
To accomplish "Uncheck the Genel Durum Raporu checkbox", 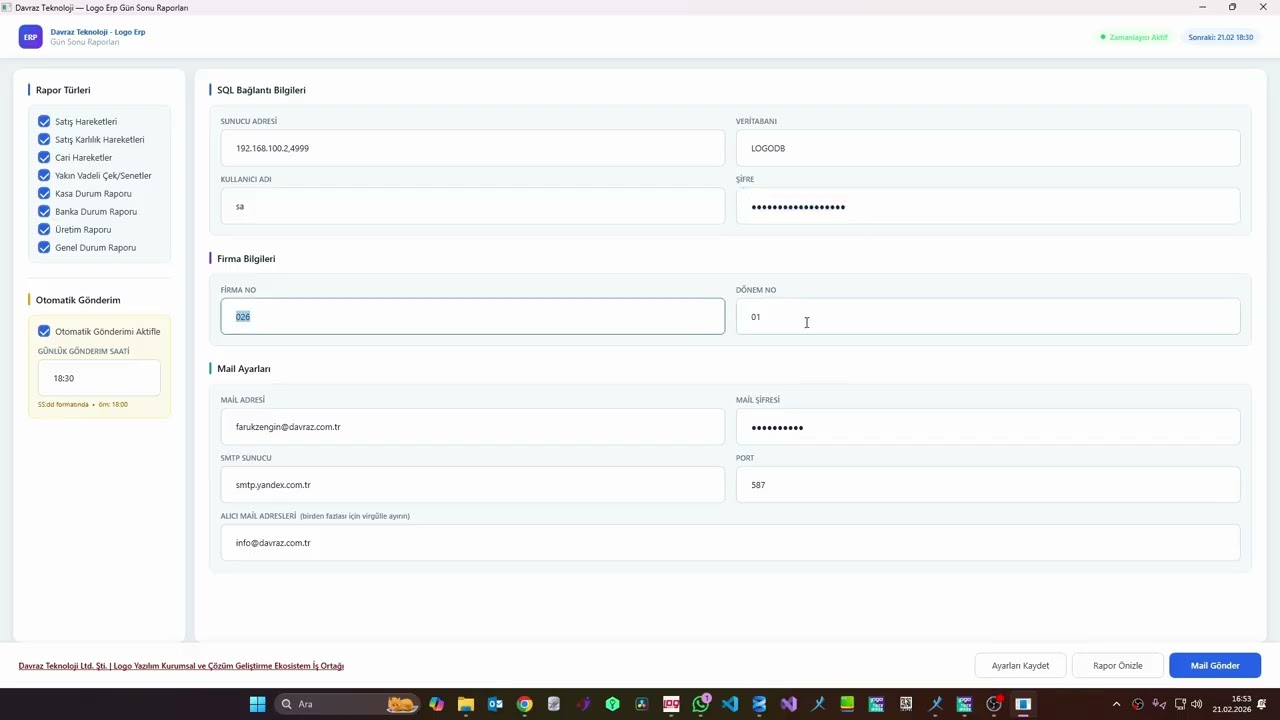I will [44, 248].
